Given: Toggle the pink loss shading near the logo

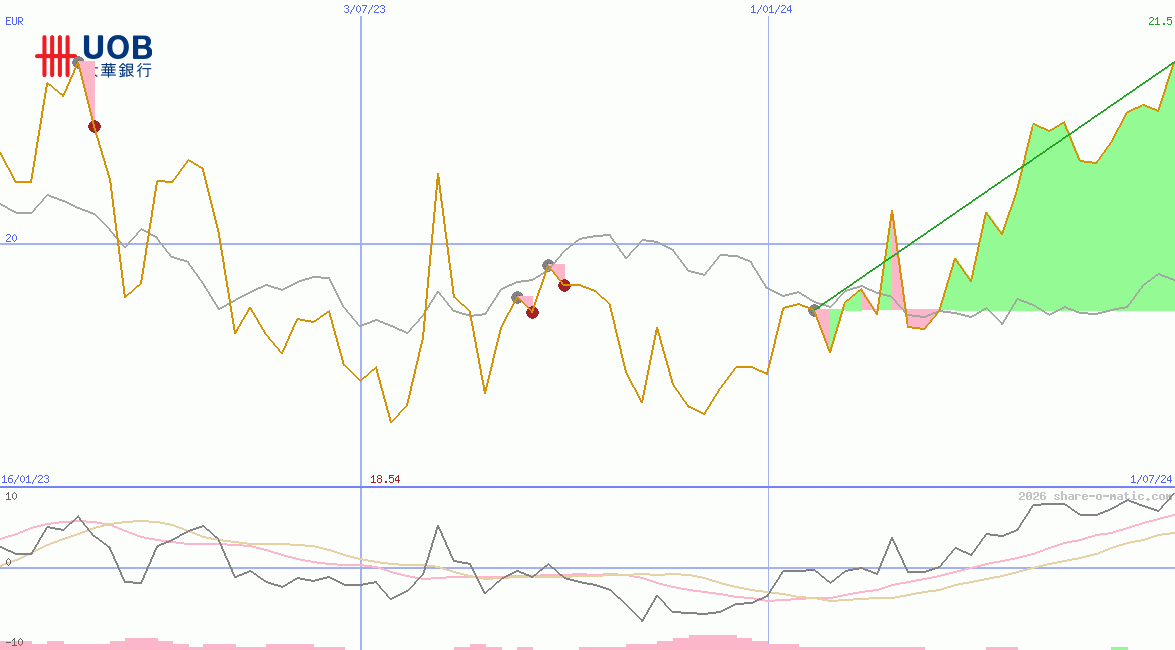Looking at the screenshot, I should [x=88, y=90].
